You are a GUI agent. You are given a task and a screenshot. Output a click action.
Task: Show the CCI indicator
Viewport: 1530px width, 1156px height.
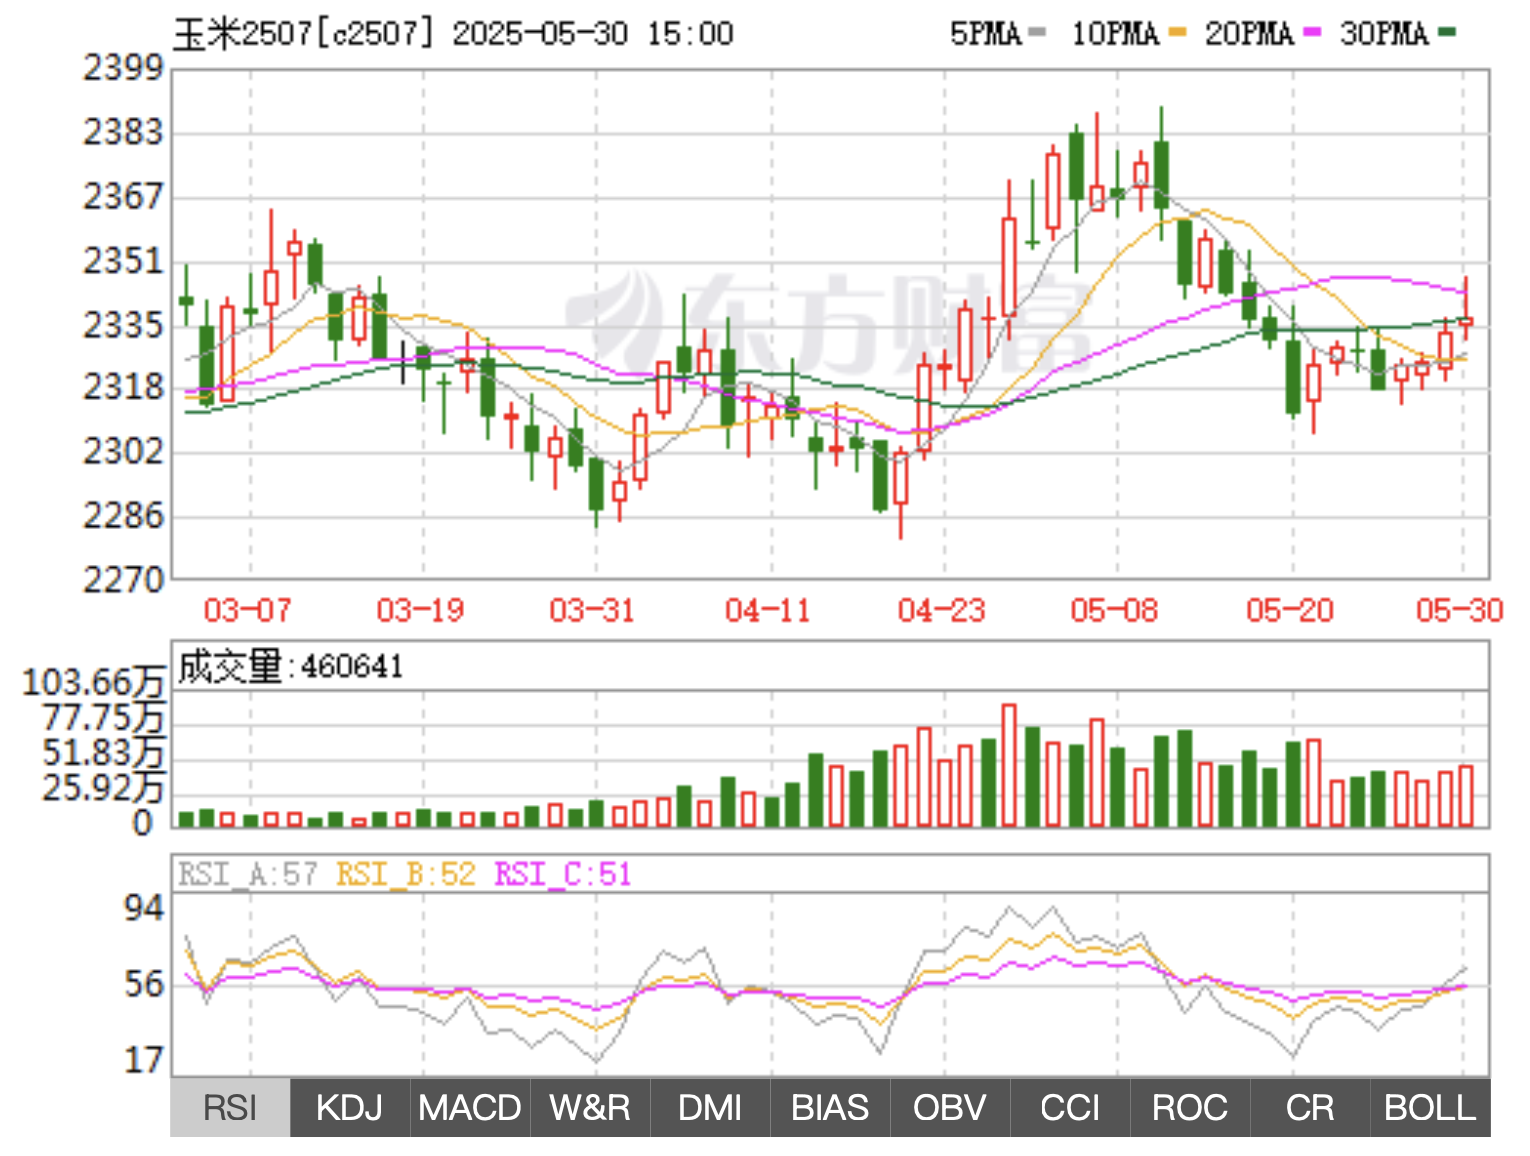tap(1070, 1108)
